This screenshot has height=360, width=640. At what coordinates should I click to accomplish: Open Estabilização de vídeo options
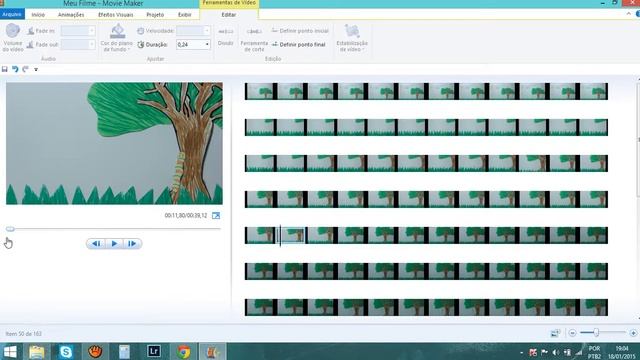point(352,38)
